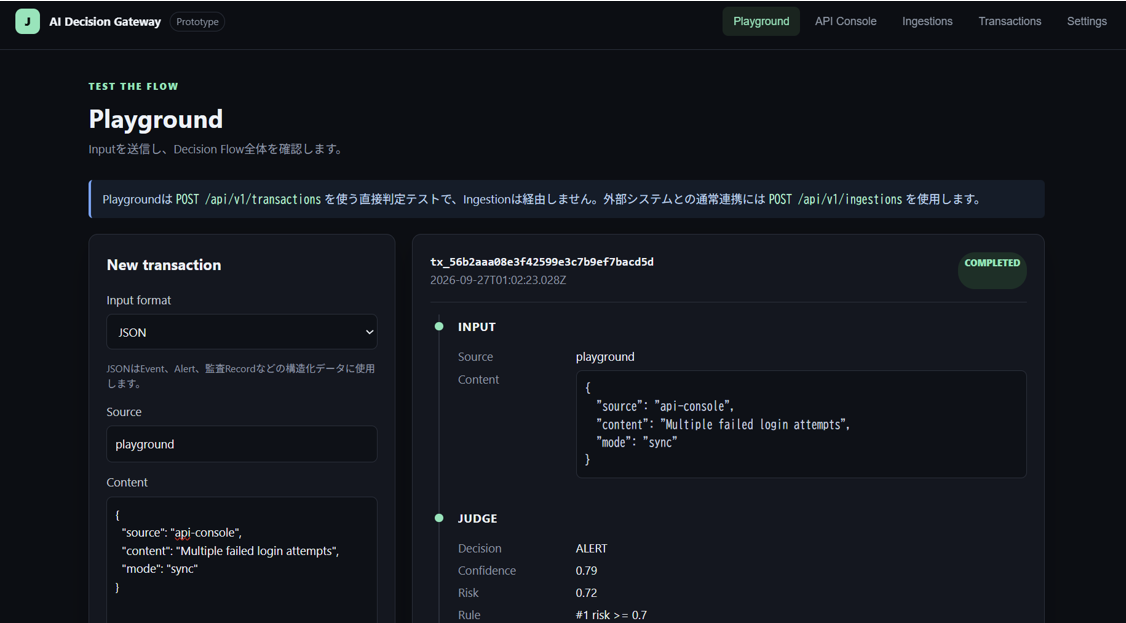This screenshot has height=623, width=1126.
Task: Expand the Input format JSON dropdown
Action: pos(242,332)
